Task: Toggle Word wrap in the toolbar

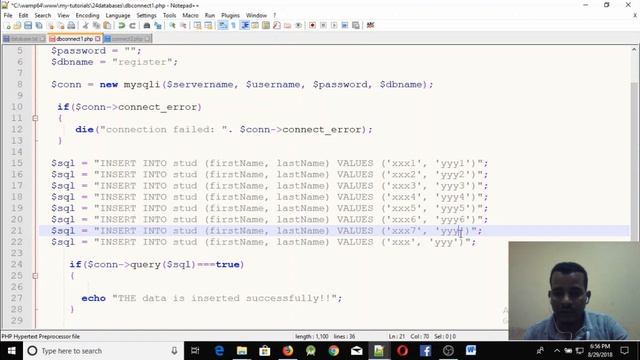Action: coord(223,25)
